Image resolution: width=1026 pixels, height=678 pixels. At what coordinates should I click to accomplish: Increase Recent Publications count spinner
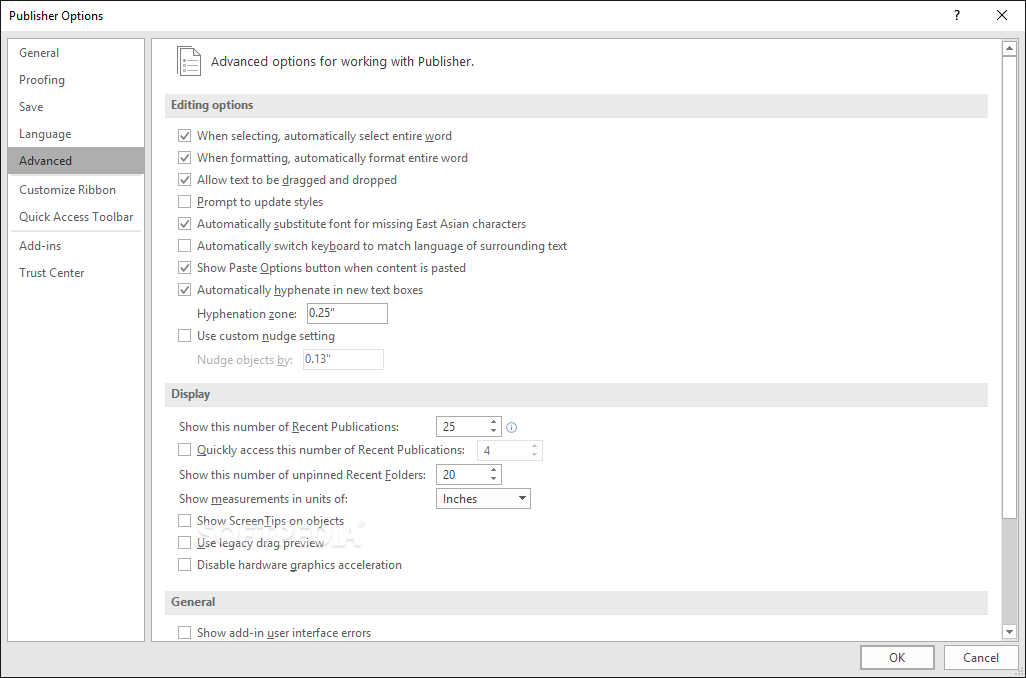[493, 422]
